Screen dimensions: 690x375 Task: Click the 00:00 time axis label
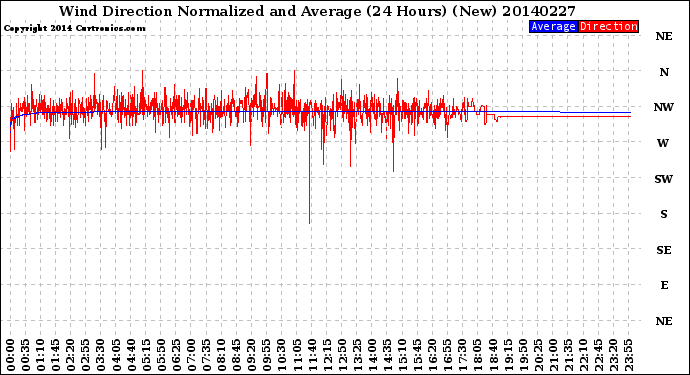pos(11,355)
